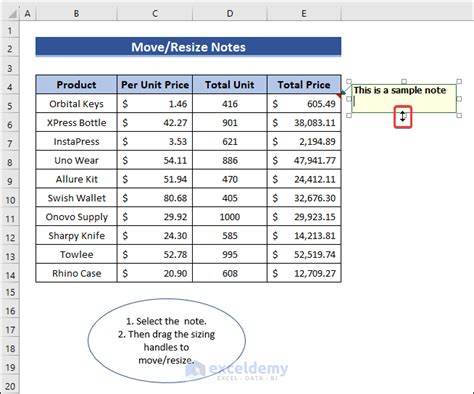Click the Swish Wallet cell

tap(76, 198)
